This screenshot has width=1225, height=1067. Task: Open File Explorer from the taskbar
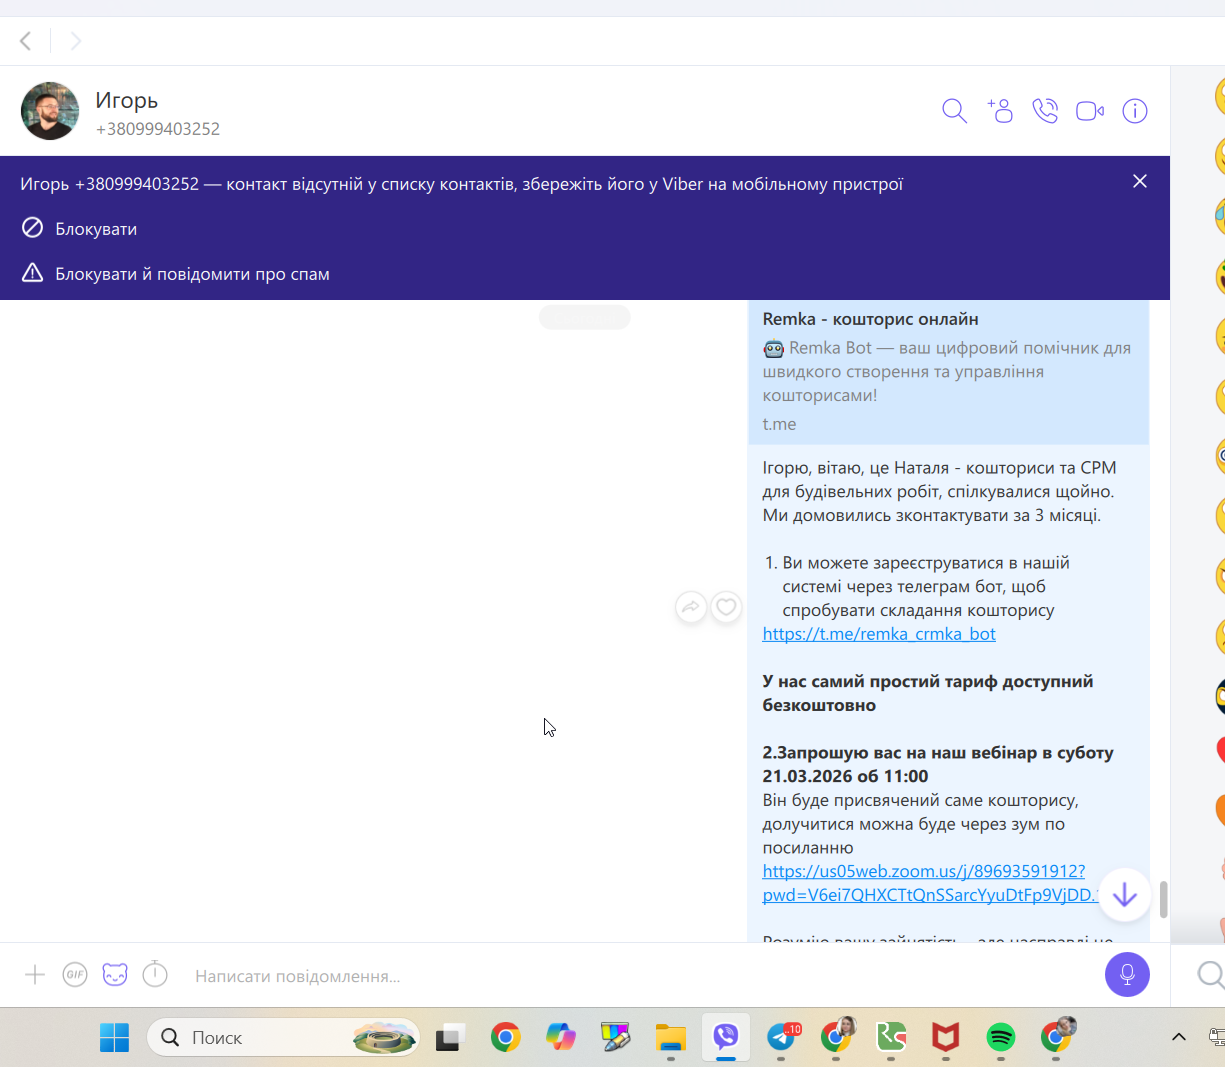[x=671, y=1038]
